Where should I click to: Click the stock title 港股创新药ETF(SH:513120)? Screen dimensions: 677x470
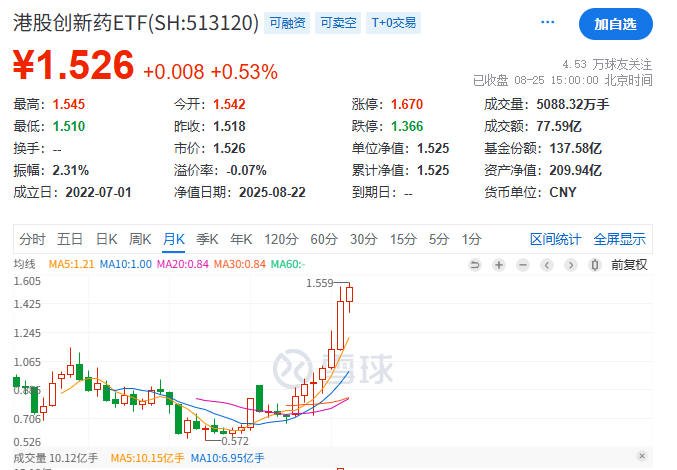coord(136,22)
